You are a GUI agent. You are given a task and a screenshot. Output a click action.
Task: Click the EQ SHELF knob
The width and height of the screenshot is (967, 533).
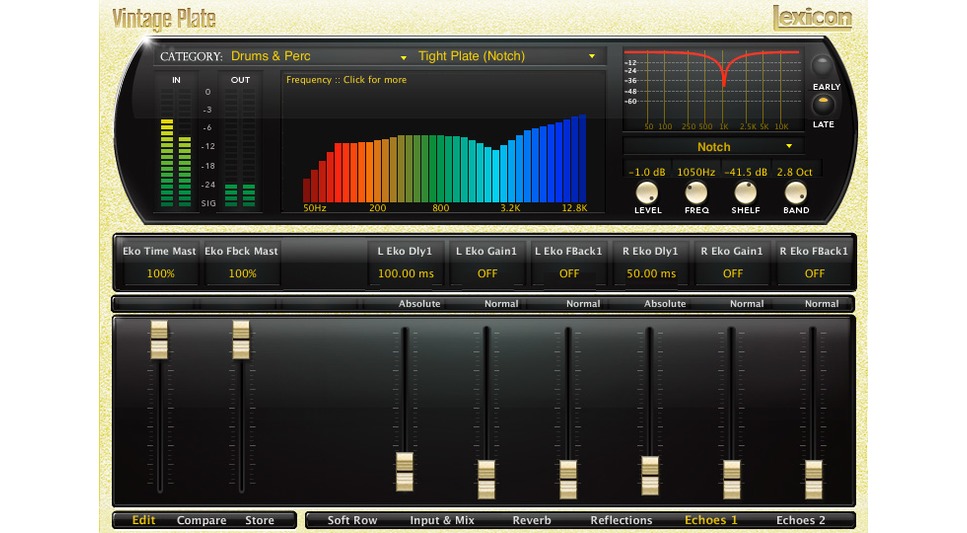746,193
